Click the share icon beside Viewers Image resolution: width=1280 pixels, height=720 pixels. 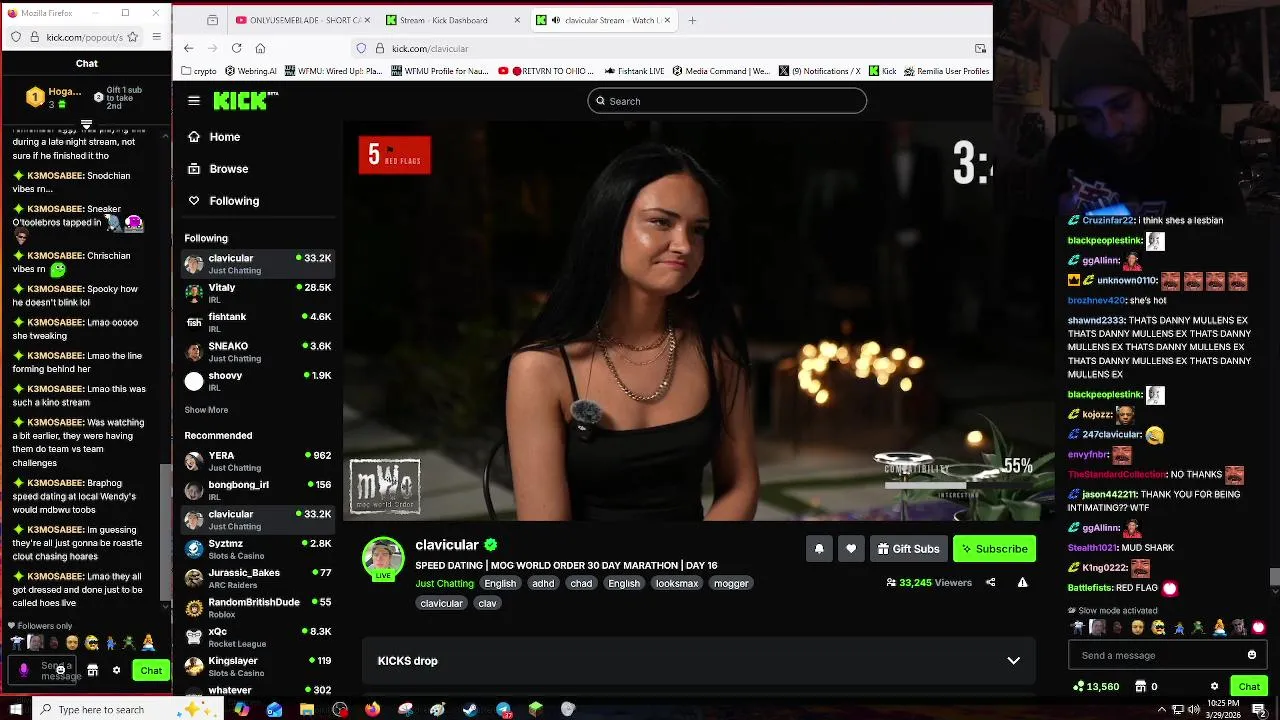tap(991, 583)
